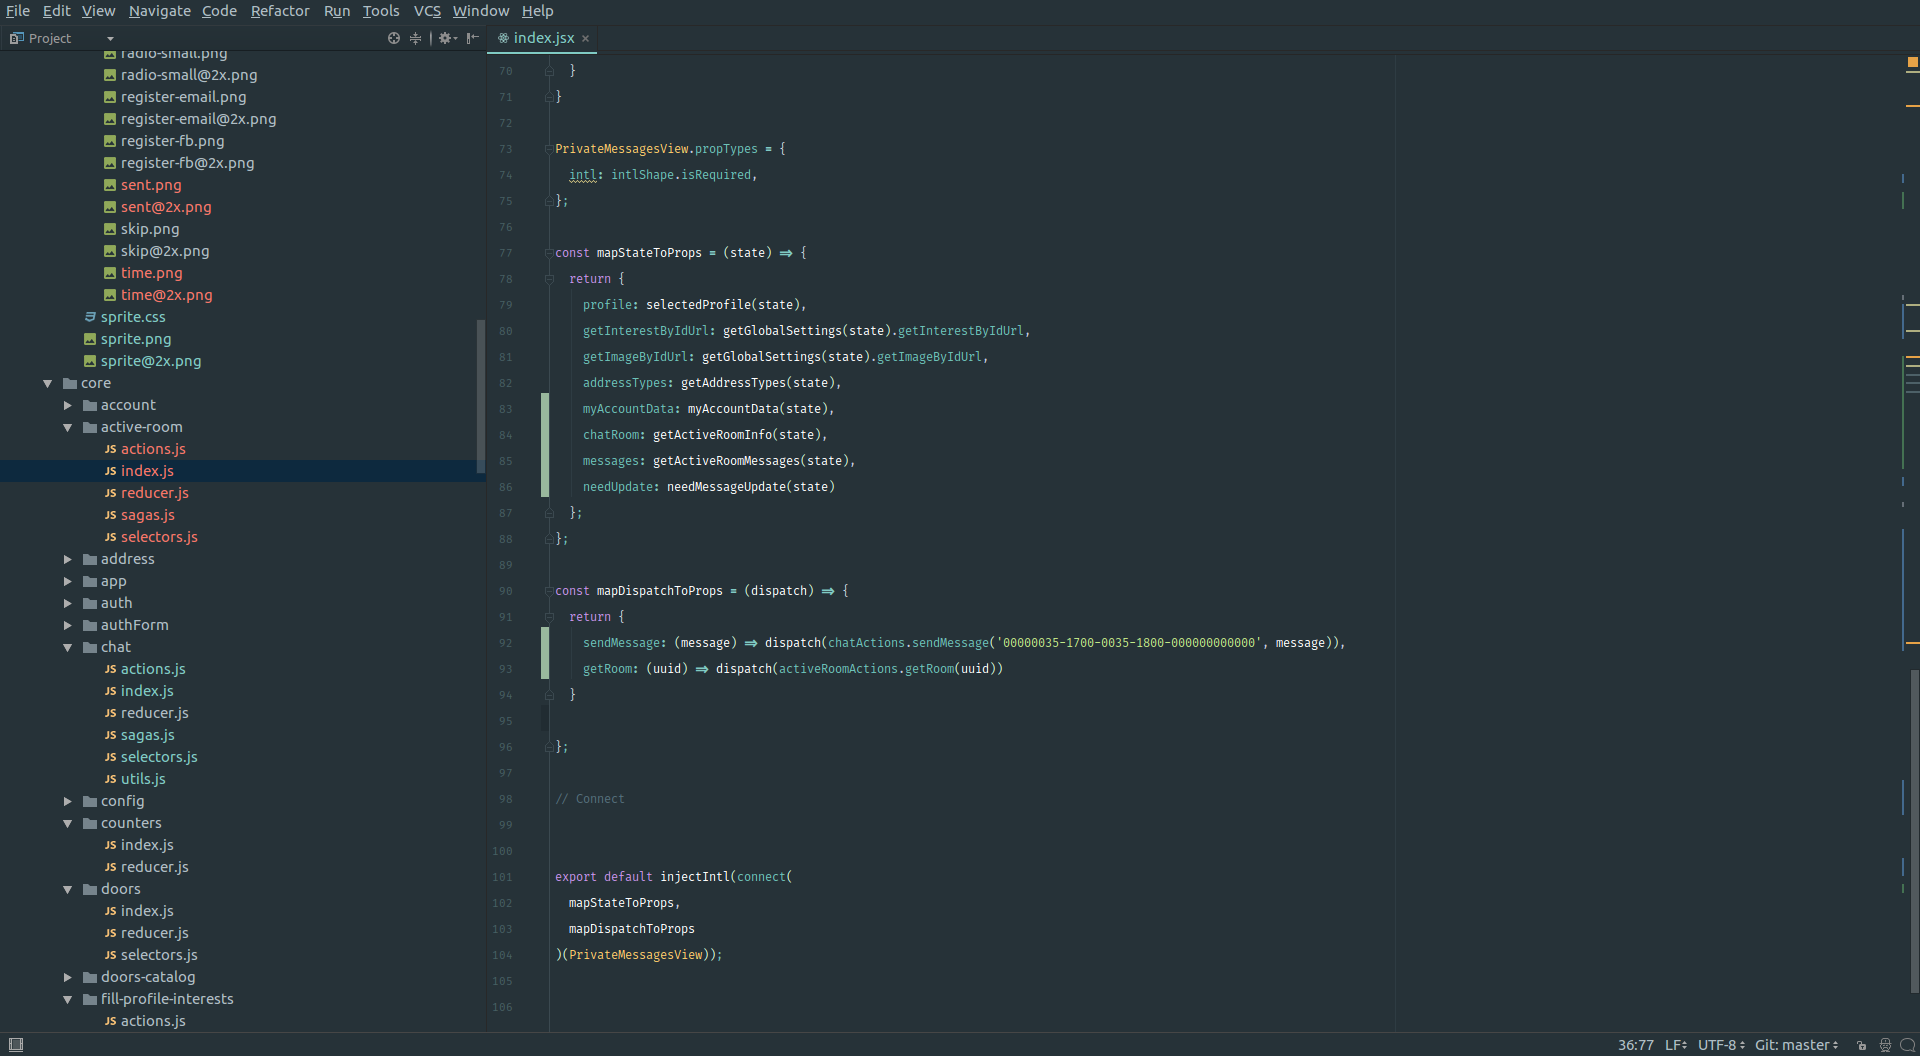
Task: Toggle code folding at line 77 mapStateToProps
Action: point(549,253)
